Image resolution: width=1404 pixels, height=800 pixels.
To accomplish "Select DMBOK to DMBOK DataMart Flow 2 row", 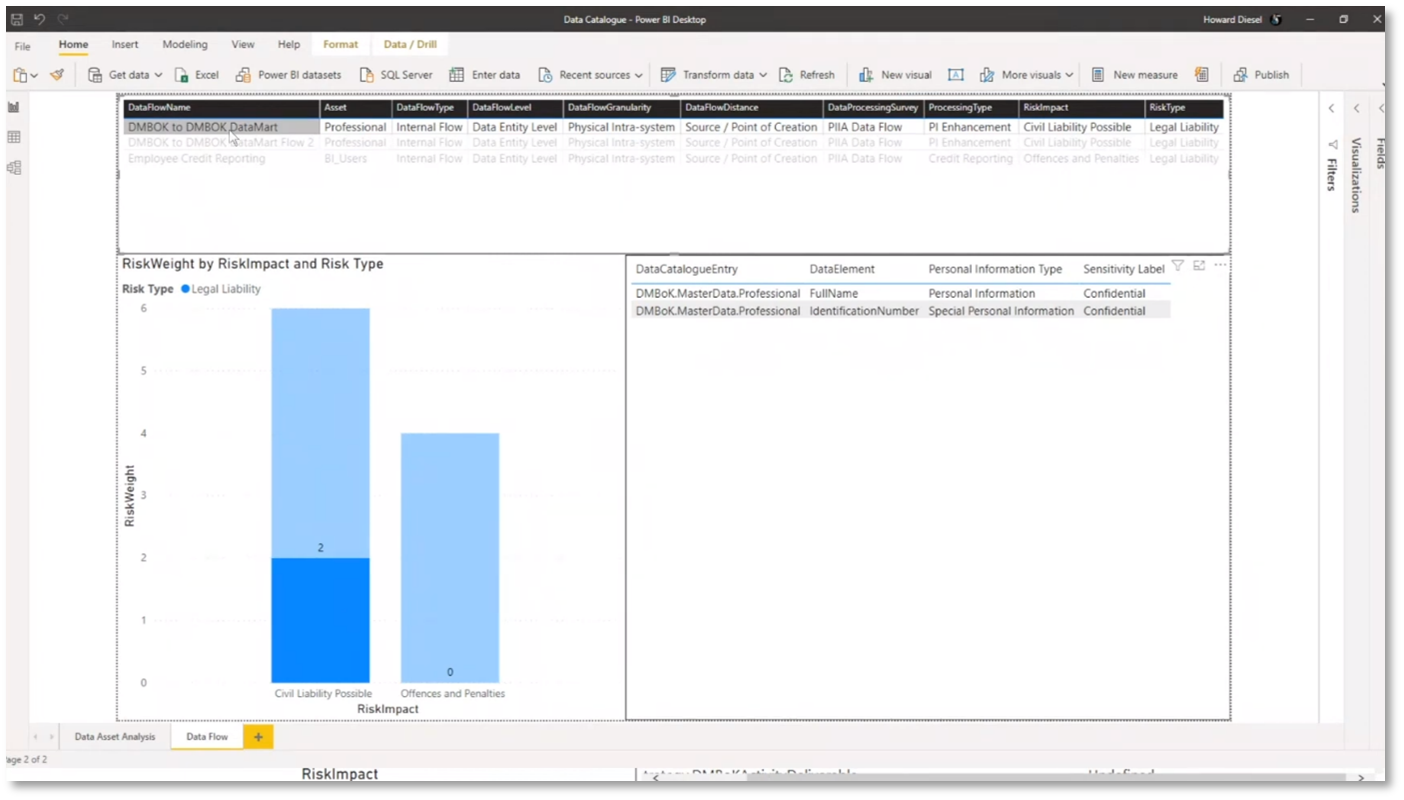I will point(221,143).
